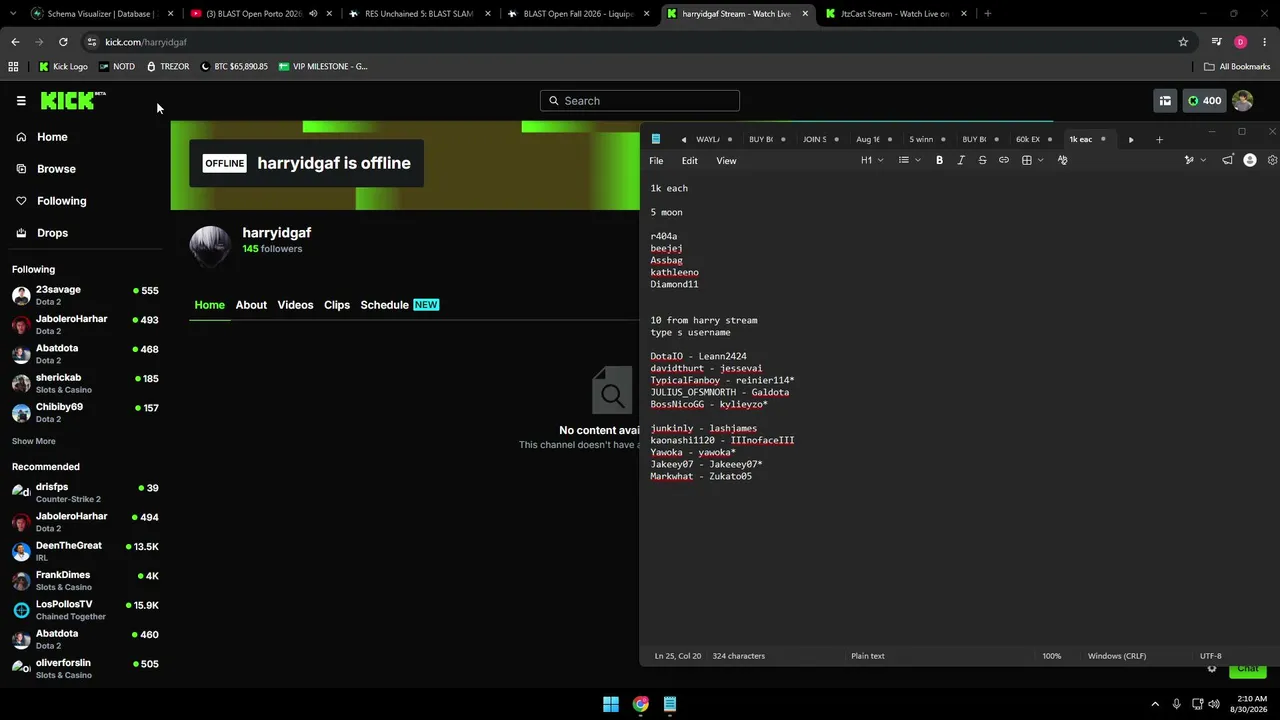Viewport: 1280px width, 720px height.
Task: Change UTF-8 encoding in status bar
Action: (1210, 656)
